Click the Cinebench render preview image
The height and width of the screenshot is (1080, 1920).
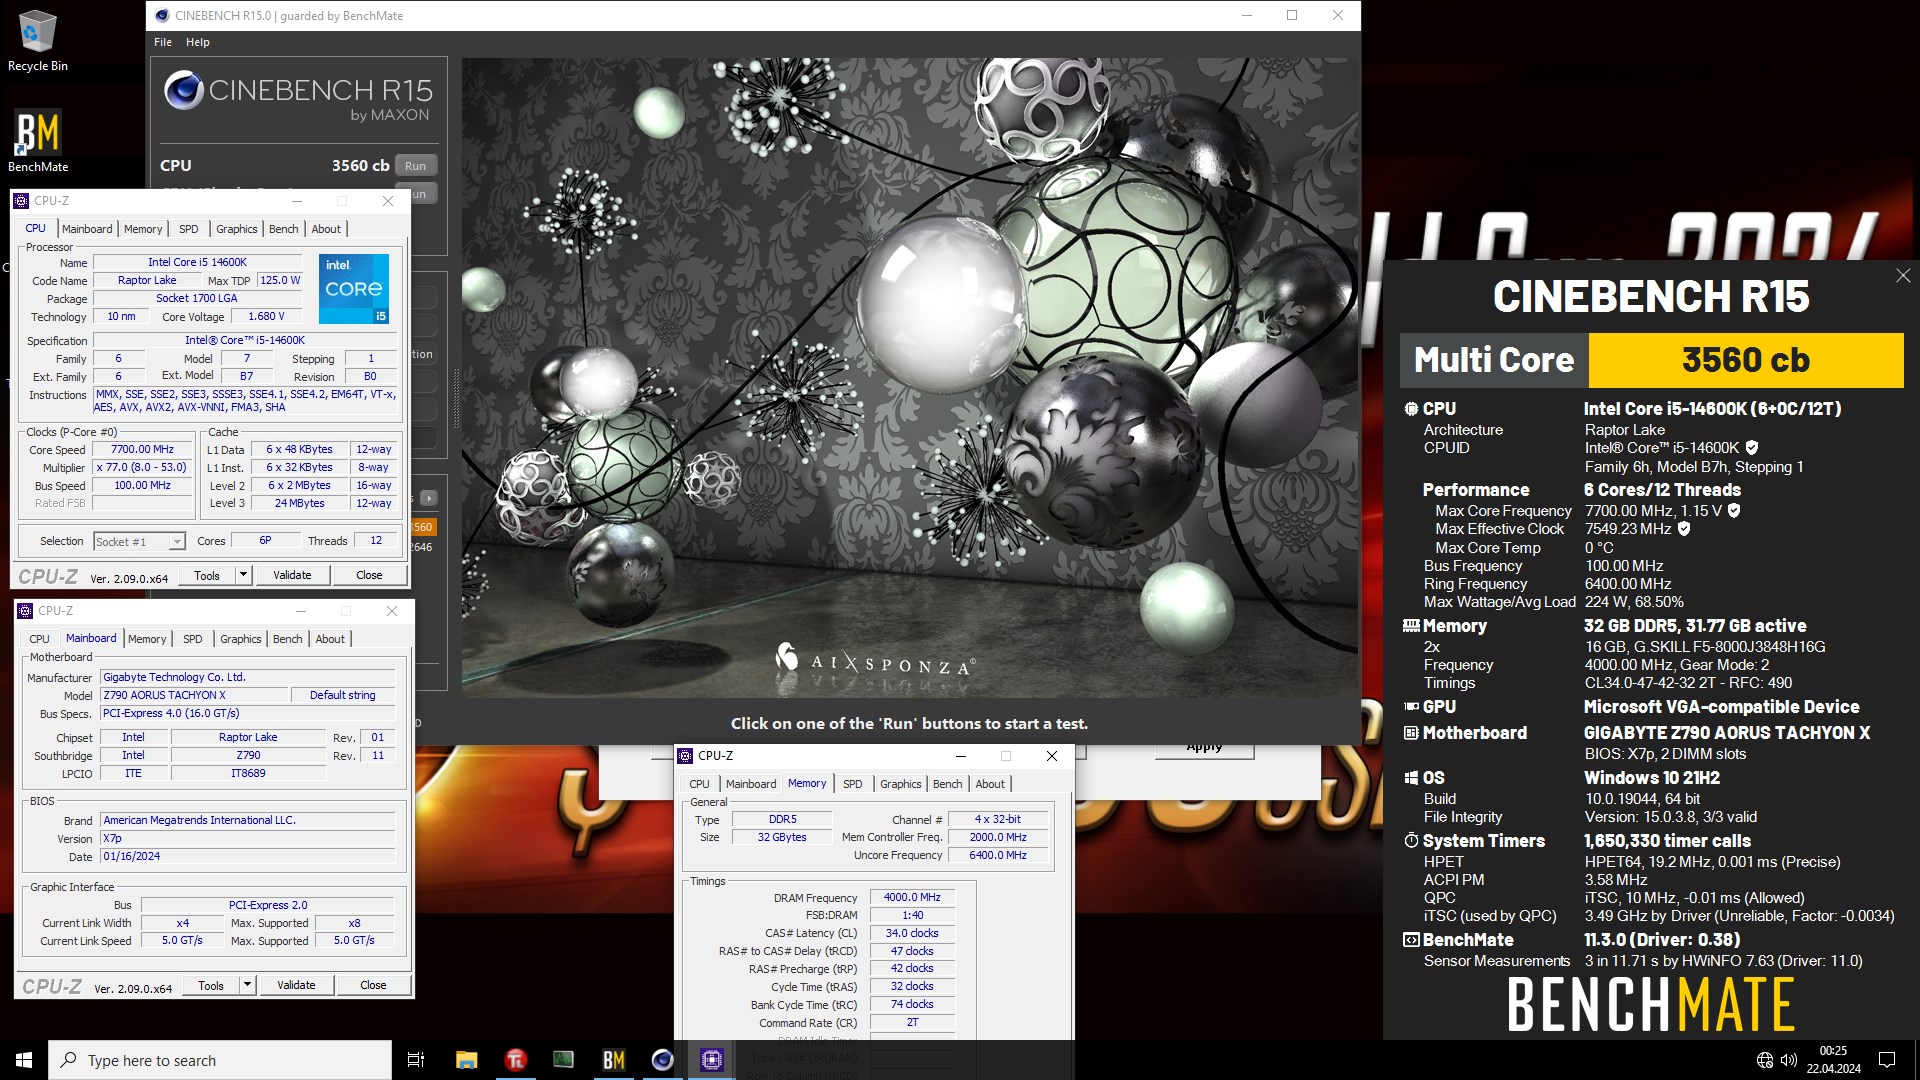[x=910, y=378]
